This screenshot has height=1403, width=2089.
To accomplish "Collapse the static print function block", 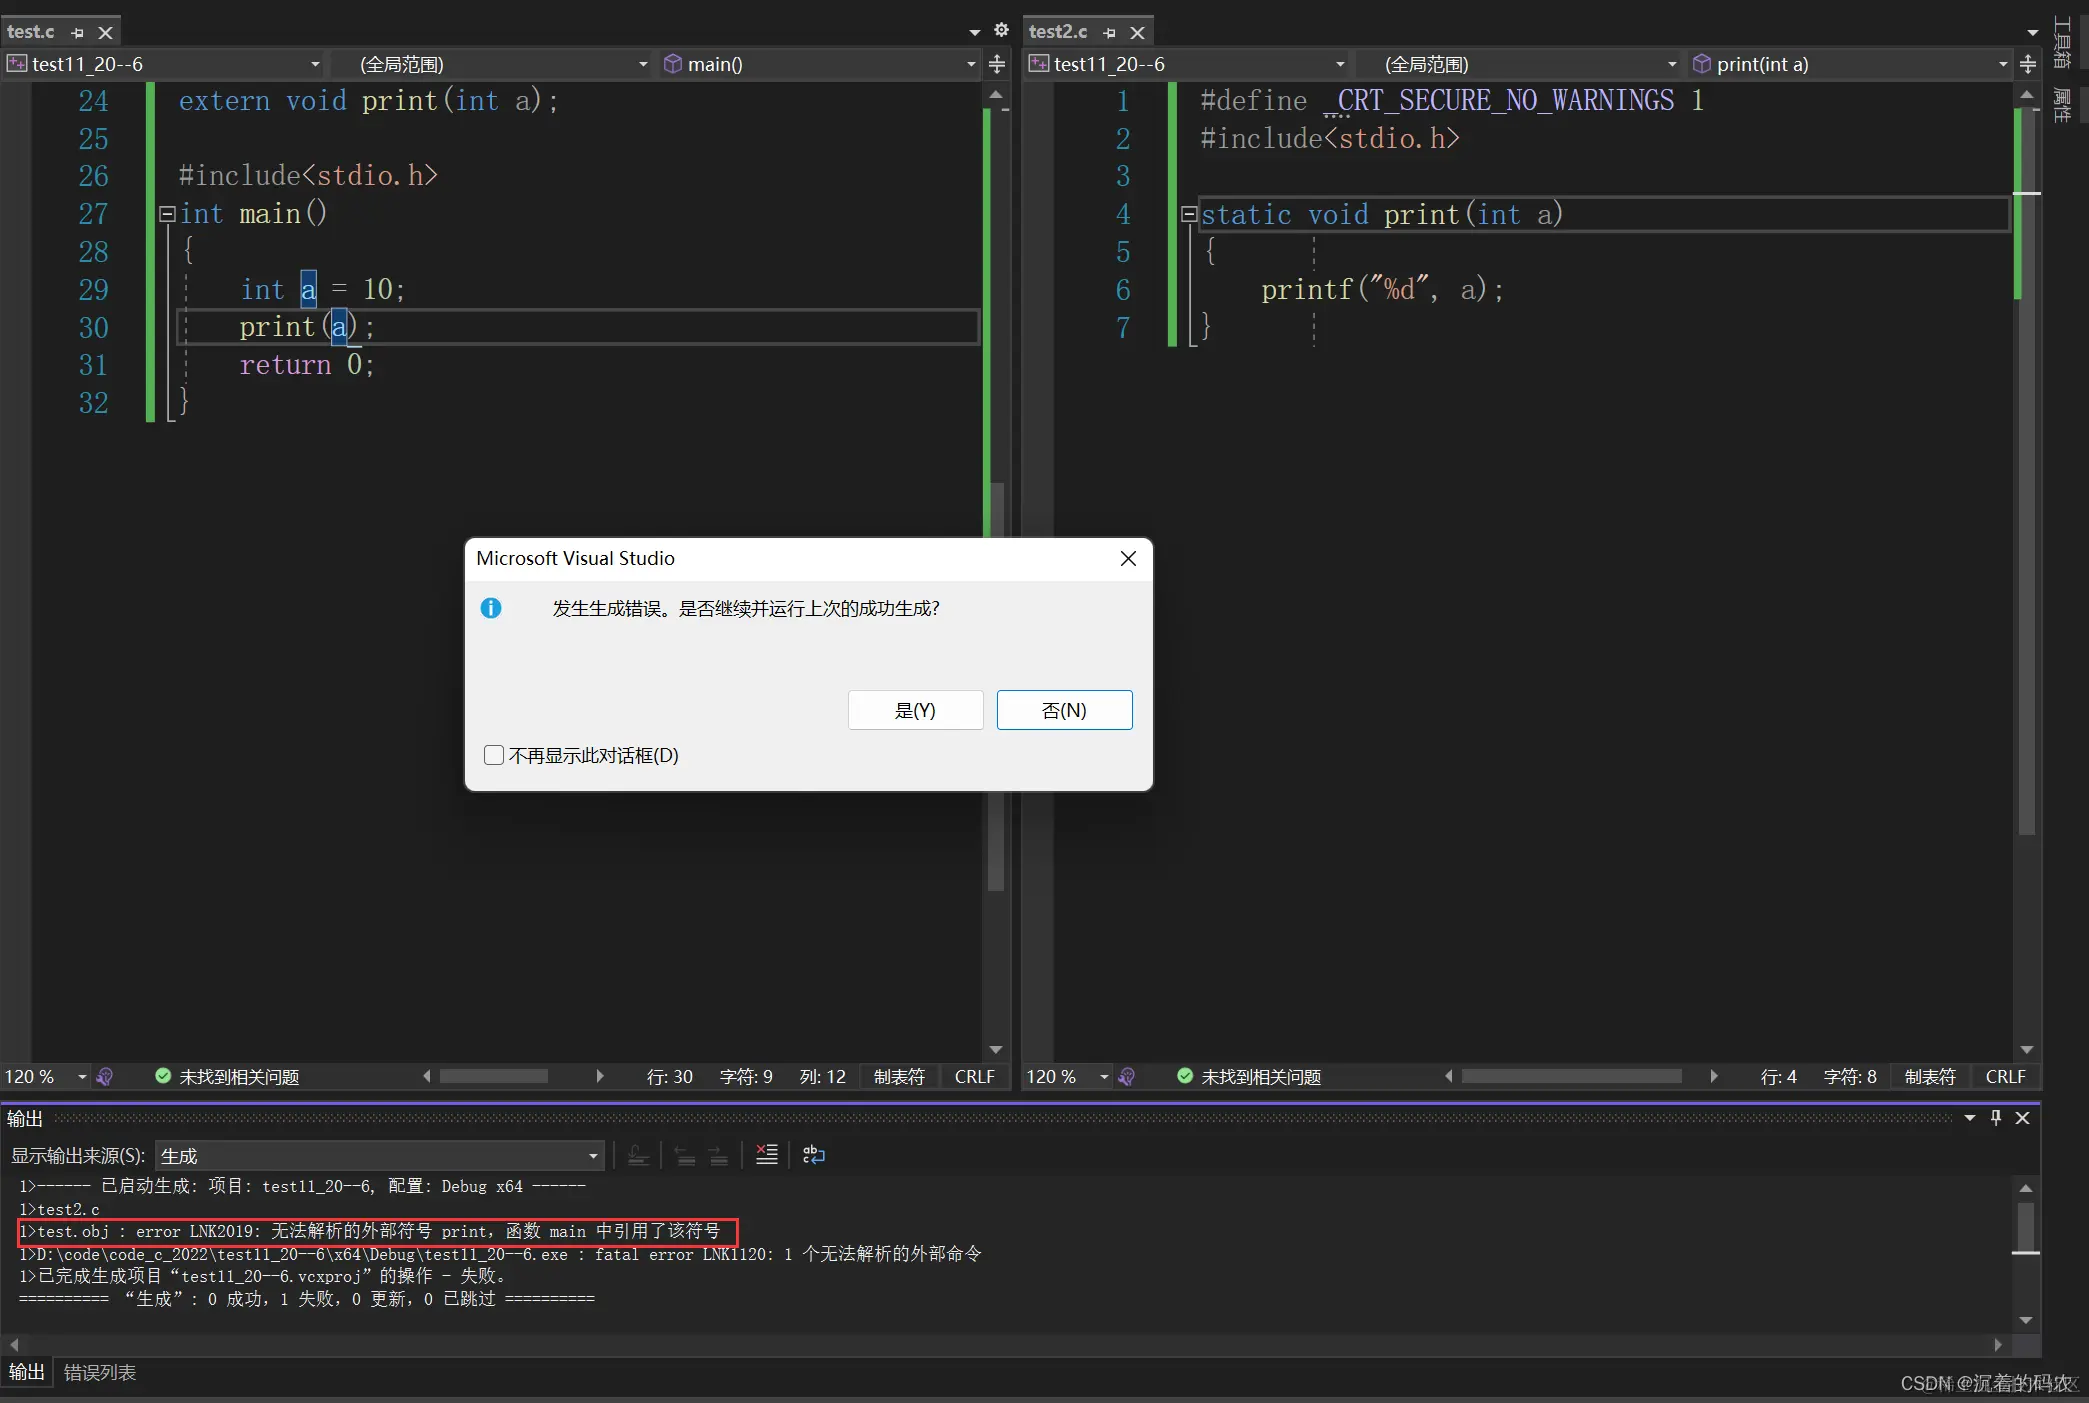I will [x=1188, y=214].
